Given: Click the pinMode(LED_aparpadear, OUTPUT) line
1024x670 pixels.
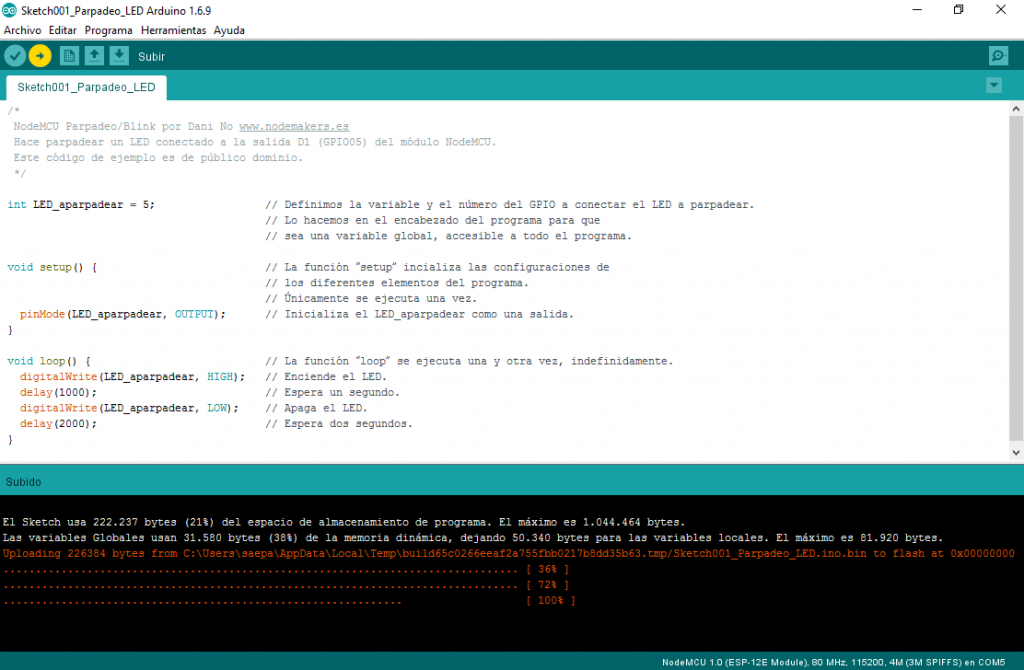Looking at the screenshot, I should 123,314.
